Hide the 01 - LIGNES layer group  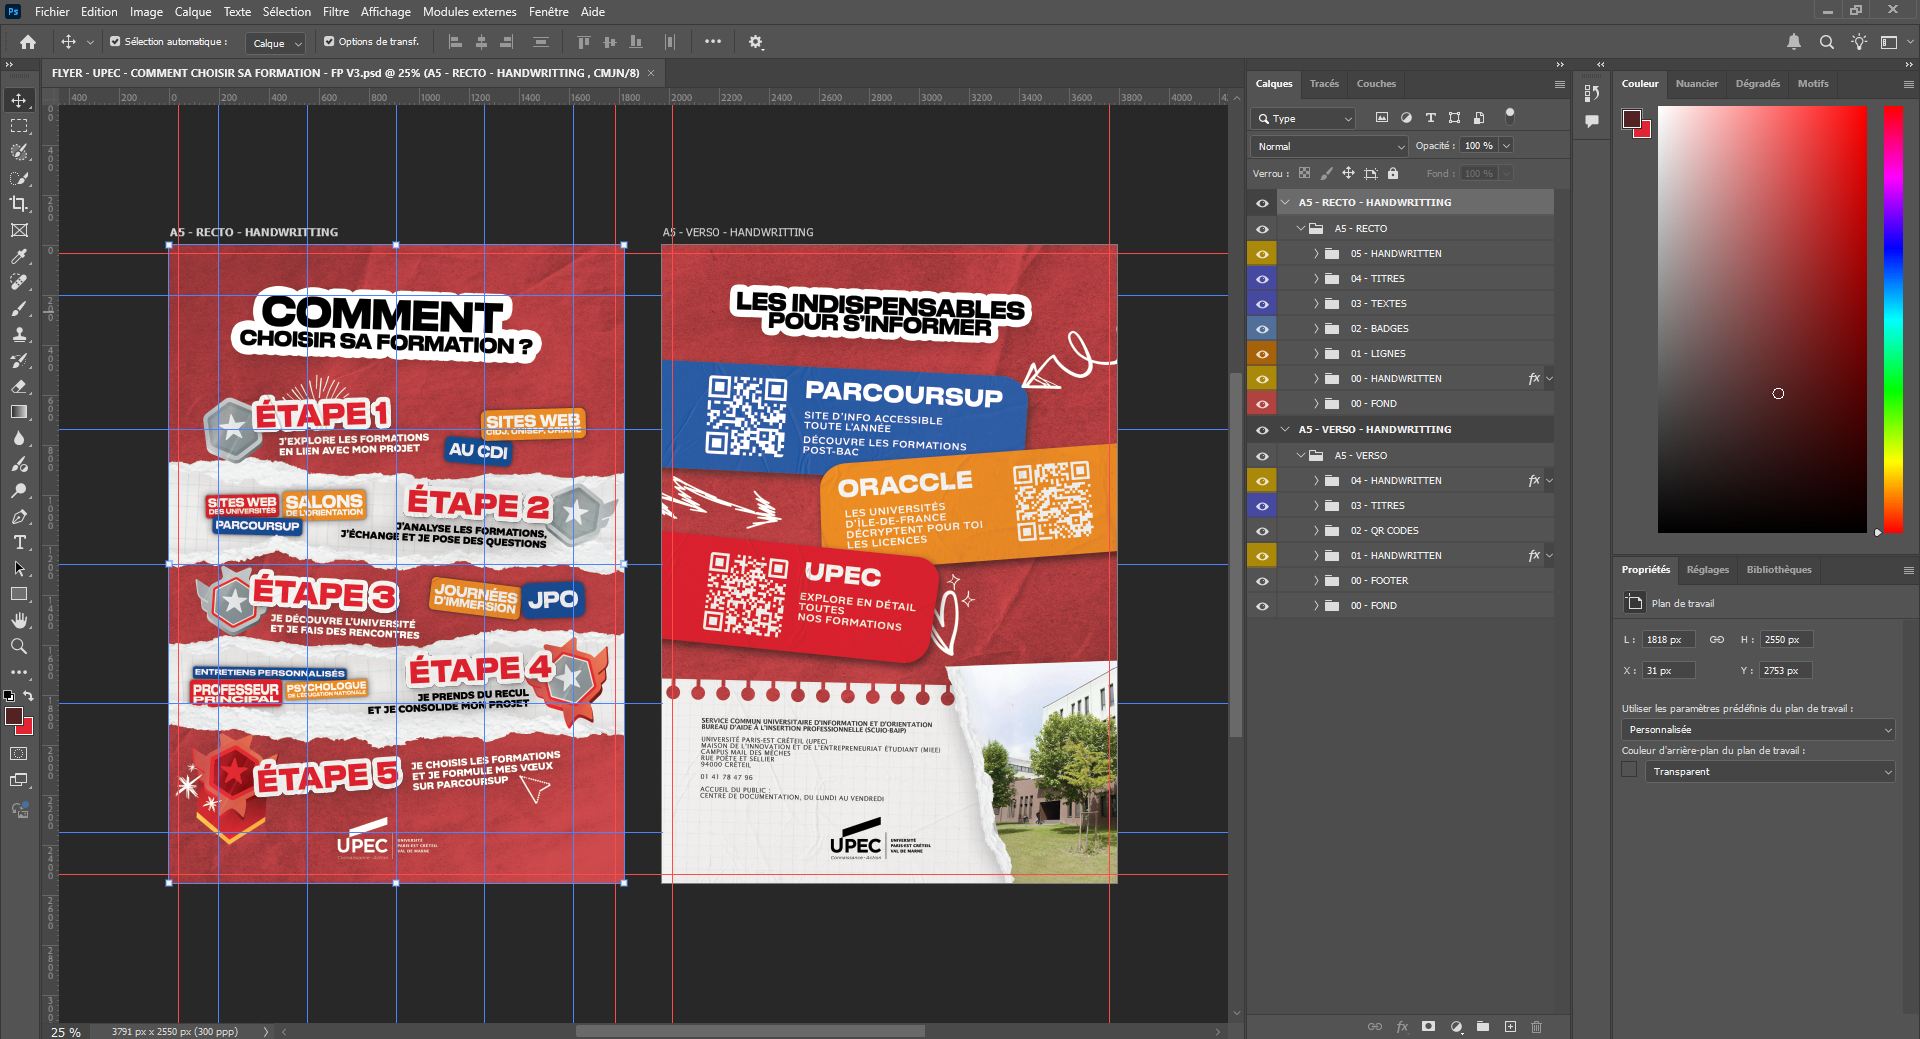[1262, 354]
